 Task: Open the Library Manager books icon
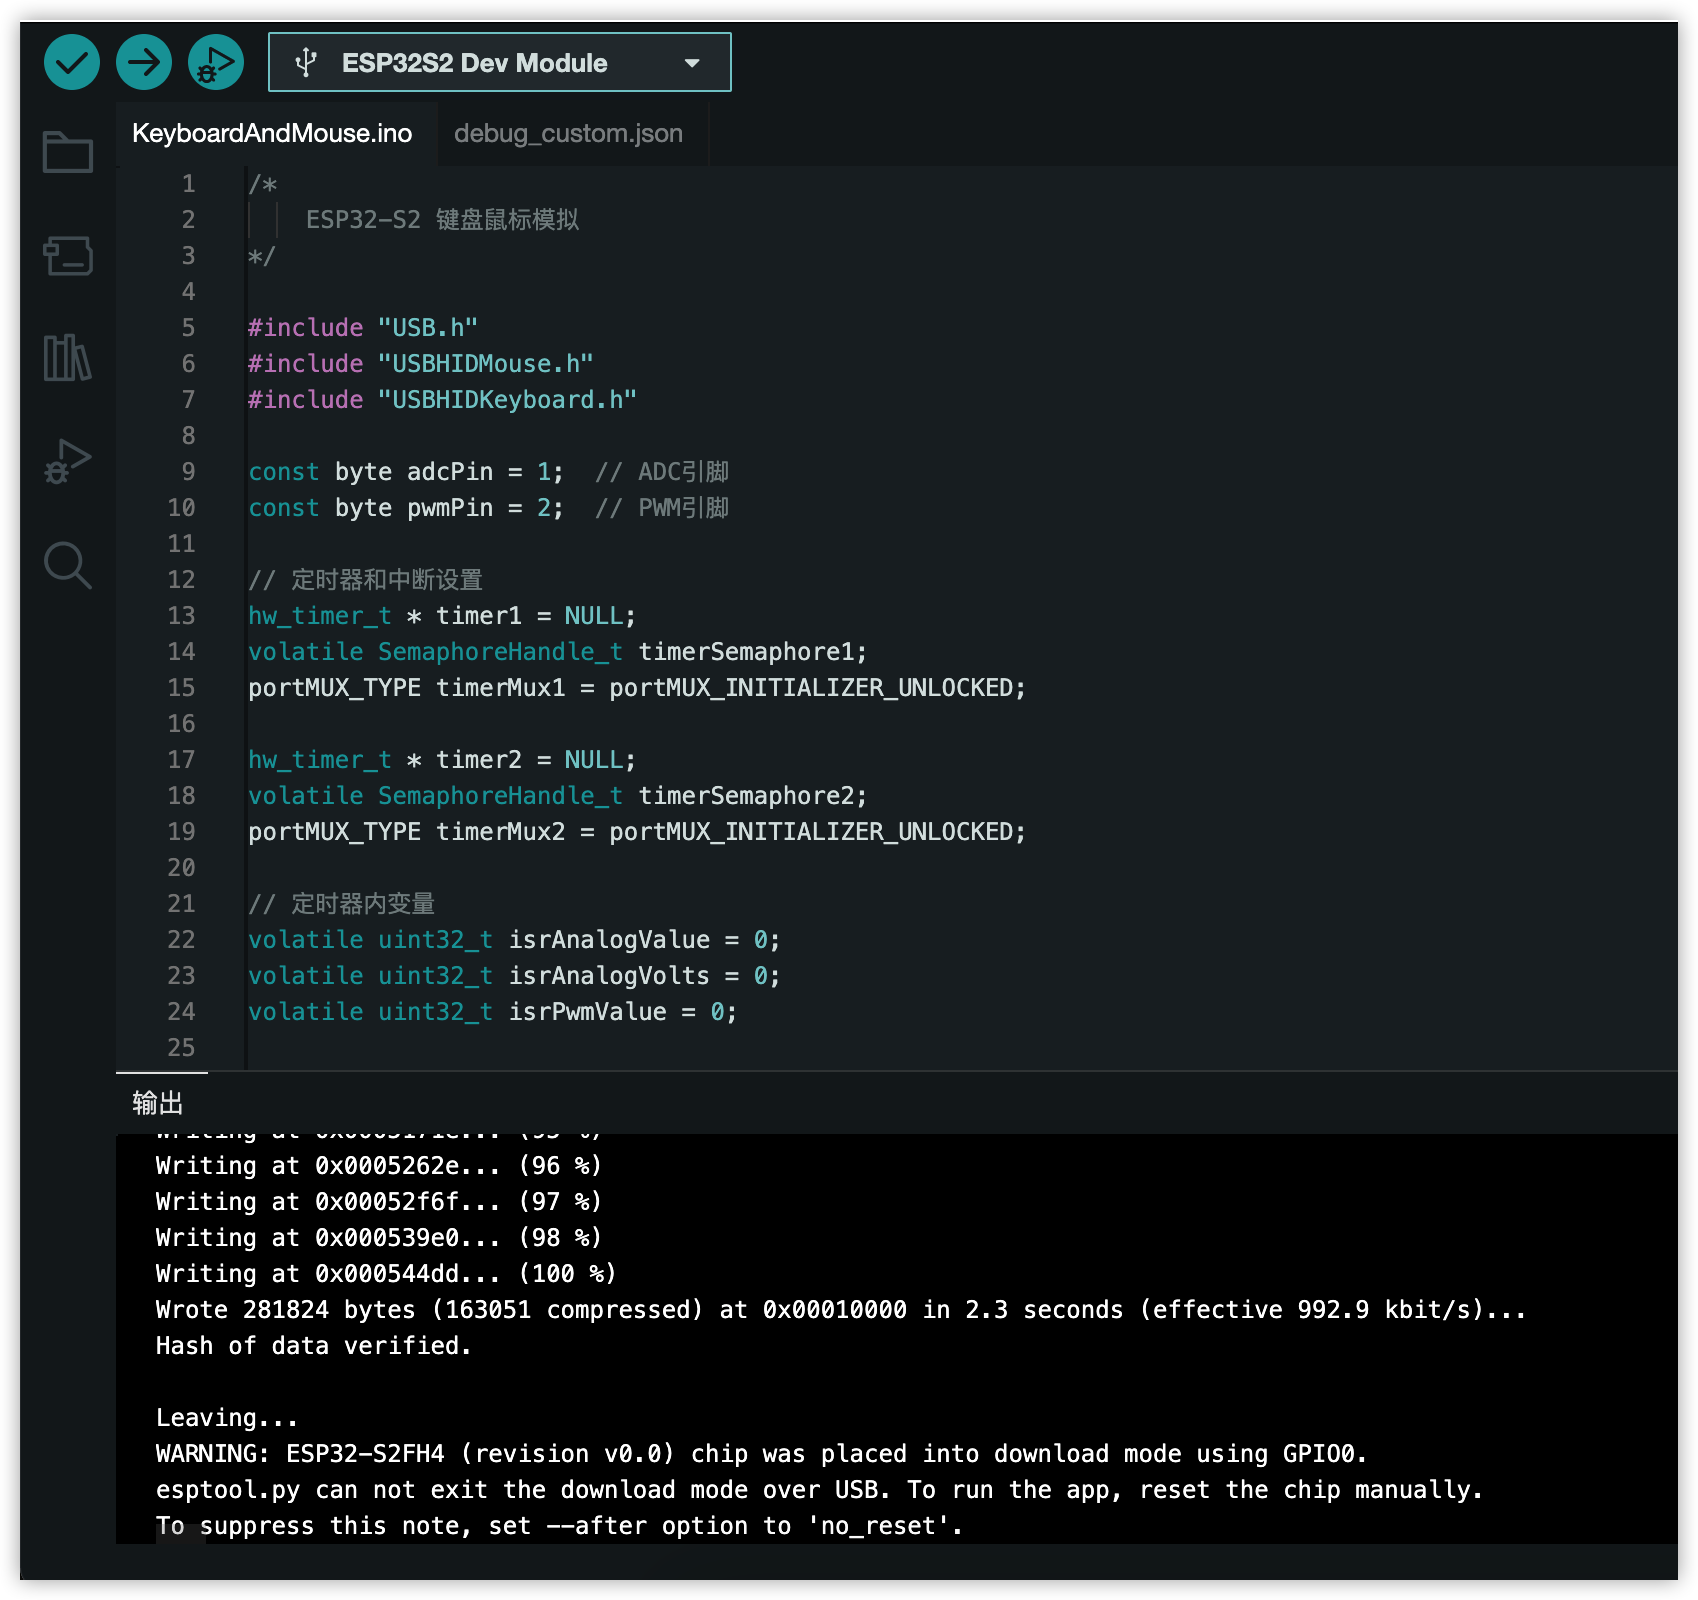coord(68,358)
